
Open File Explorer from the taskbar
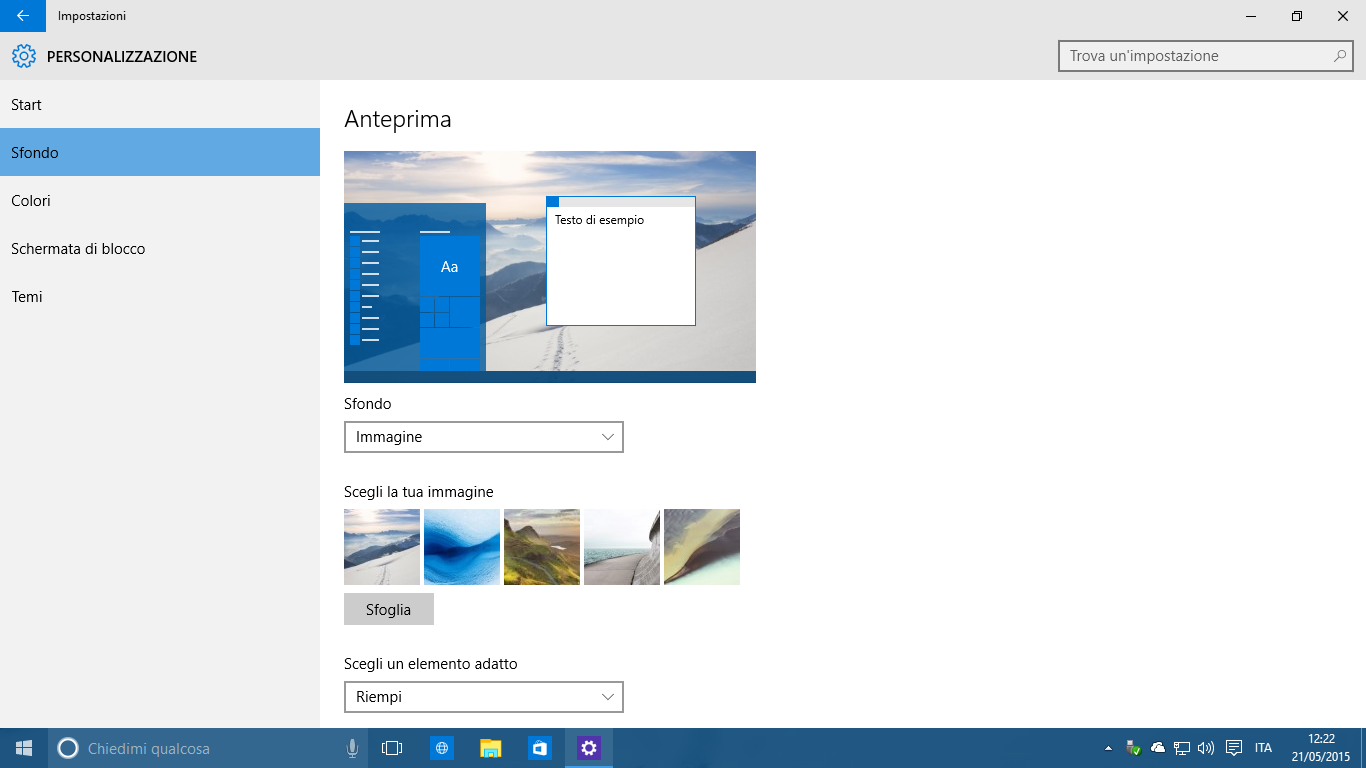[x=490, y=748]
